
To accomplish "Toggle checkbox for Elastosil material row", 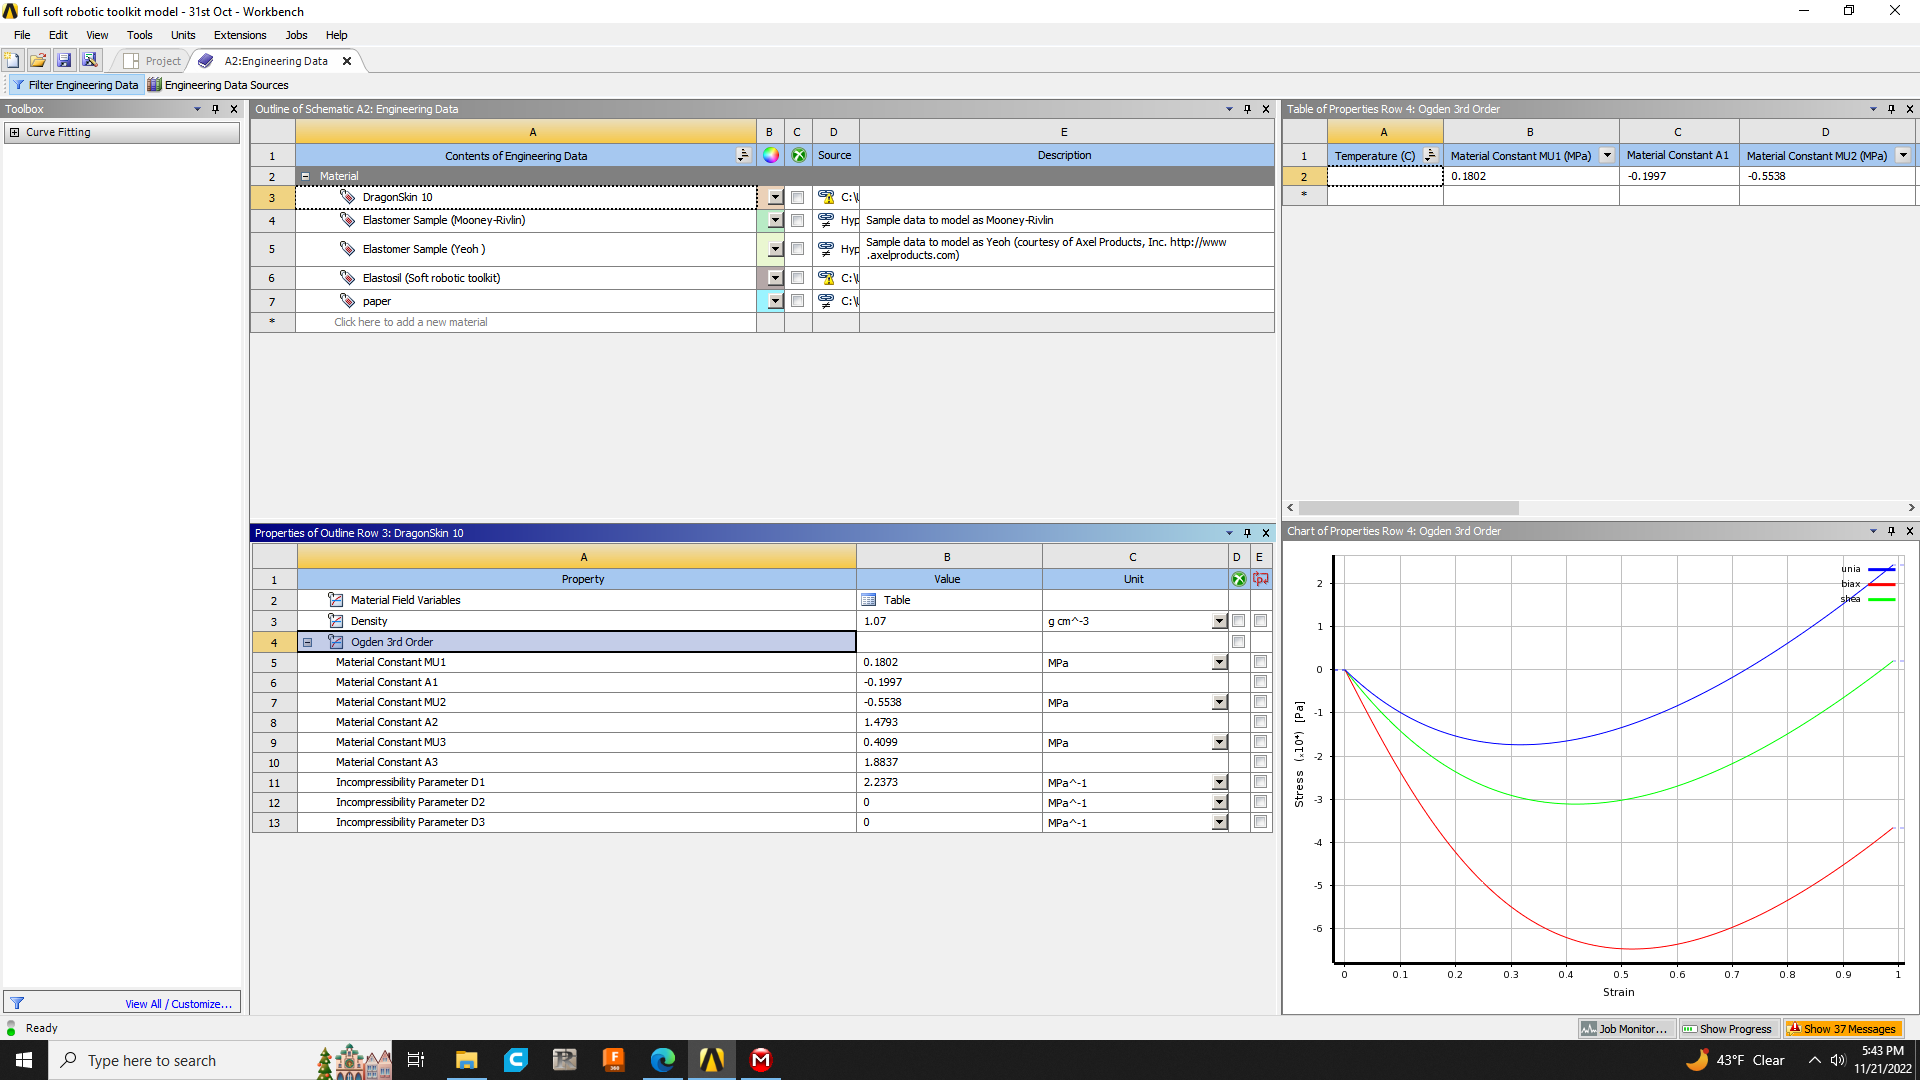I will tap(797, 278).
